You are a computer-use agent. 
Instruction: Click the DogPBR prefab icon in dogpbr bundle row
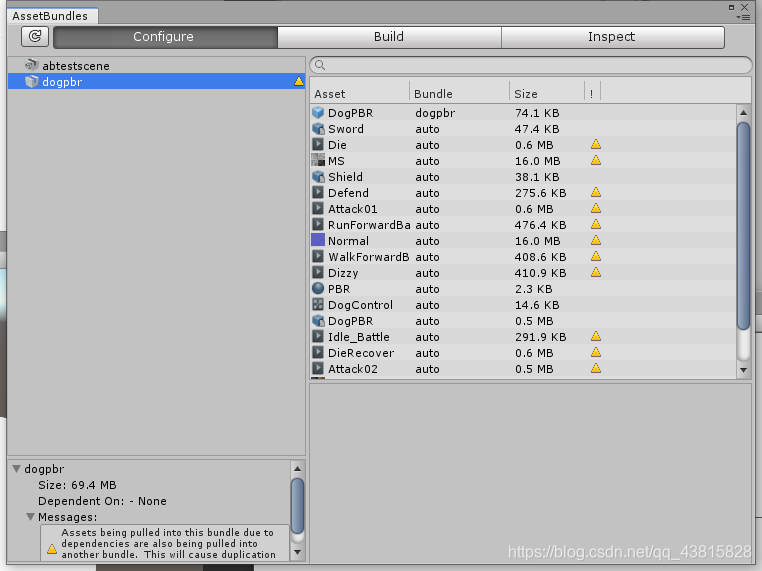click(318, 113)
